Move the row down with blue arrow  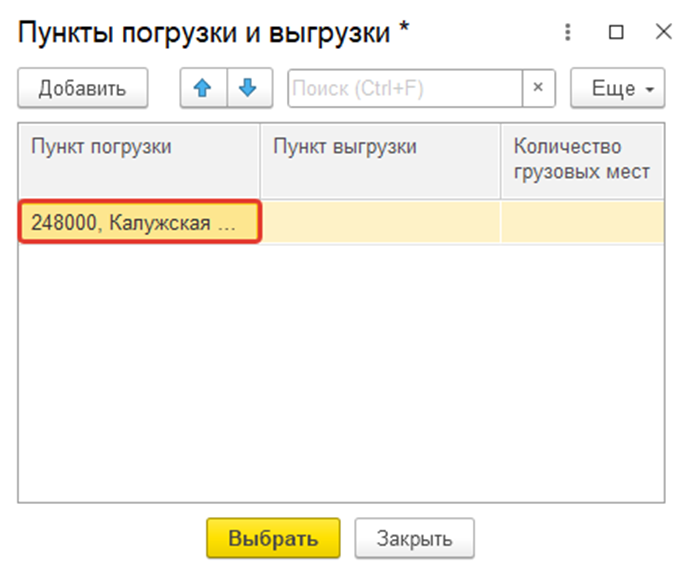point(250,88)
